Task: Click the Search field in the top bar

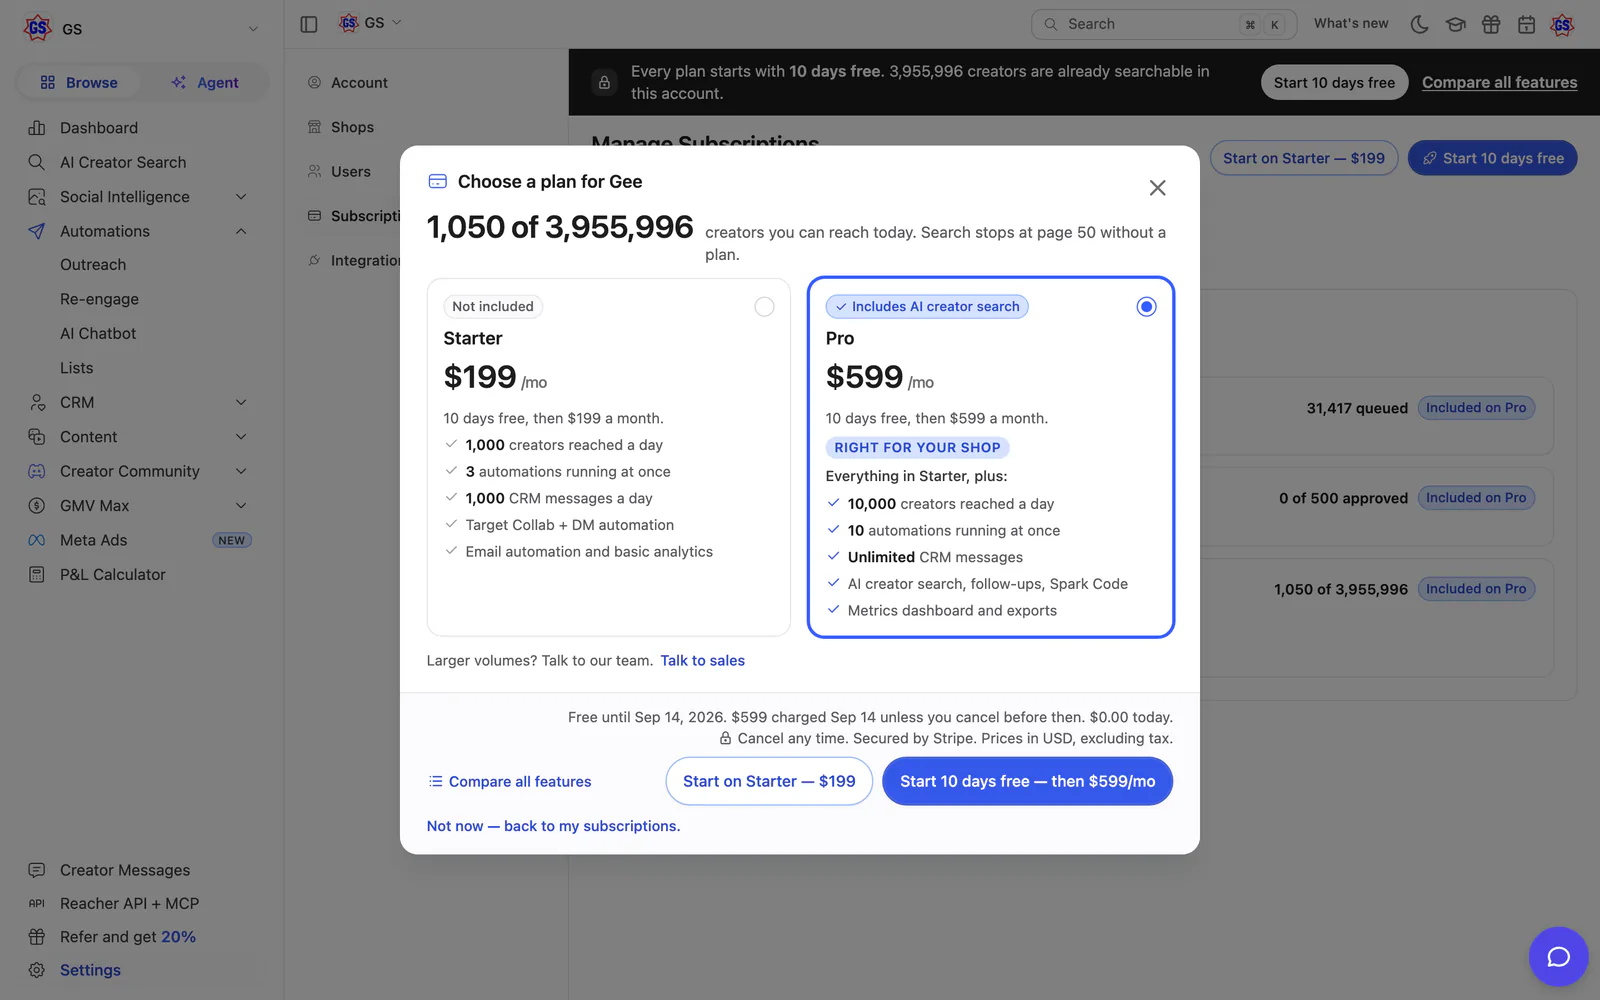Action: coord(1163,24)
